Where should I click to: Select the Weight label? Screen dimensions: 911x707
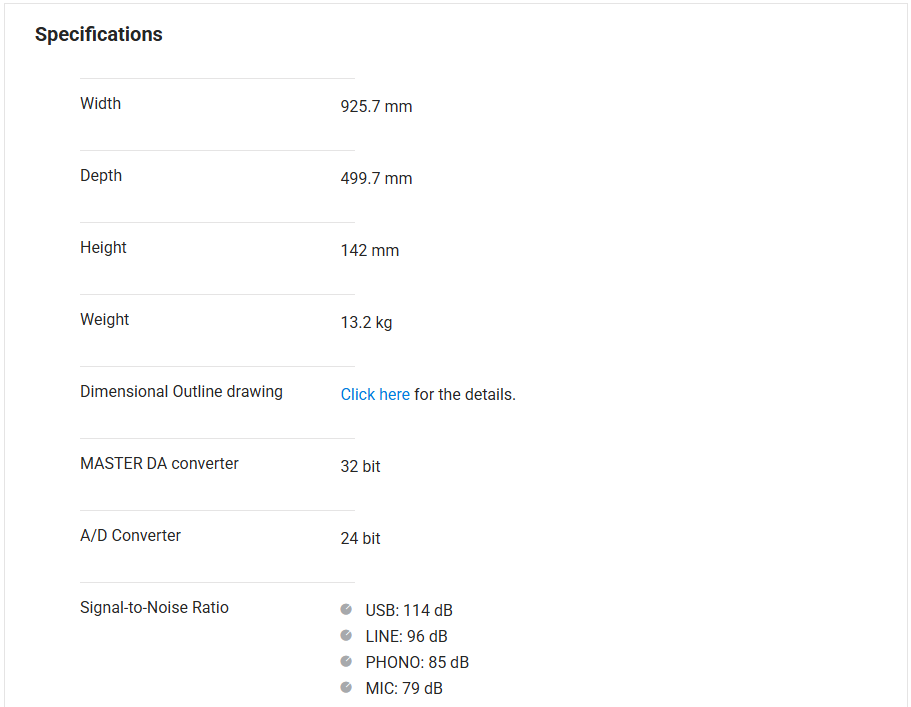[x=105, y=319]
